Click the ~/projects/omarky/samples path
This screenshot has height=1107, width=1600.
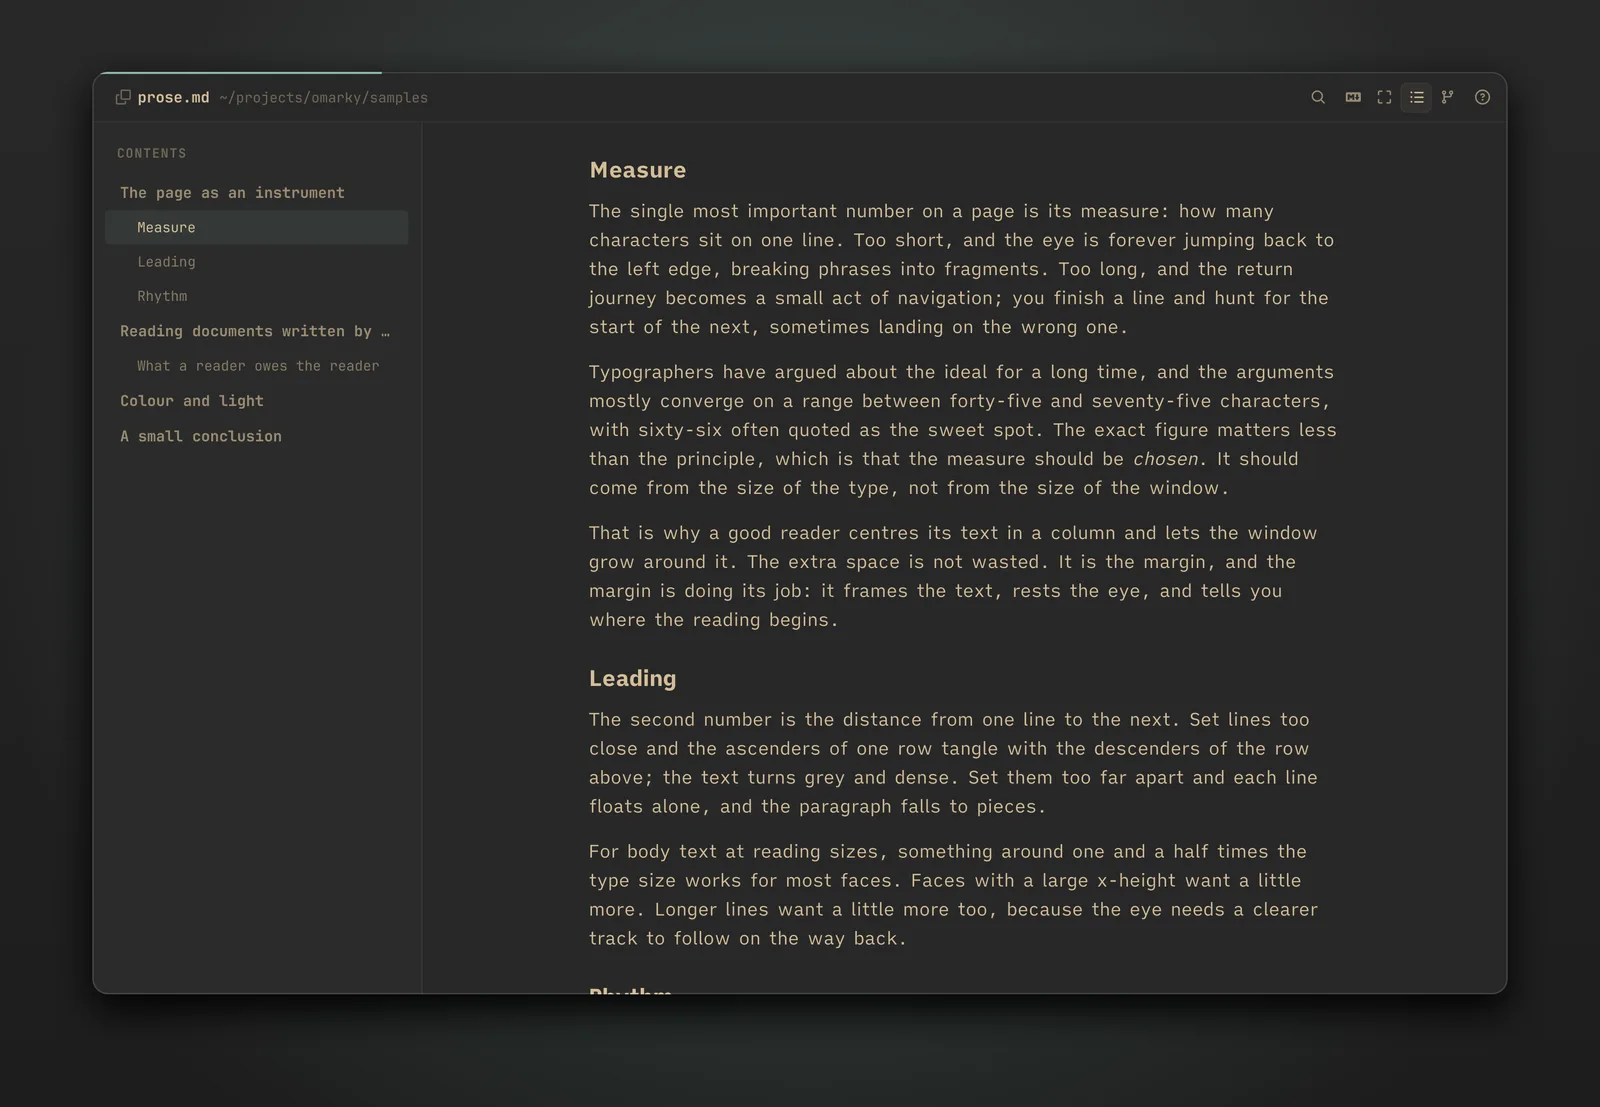point(323,98)
